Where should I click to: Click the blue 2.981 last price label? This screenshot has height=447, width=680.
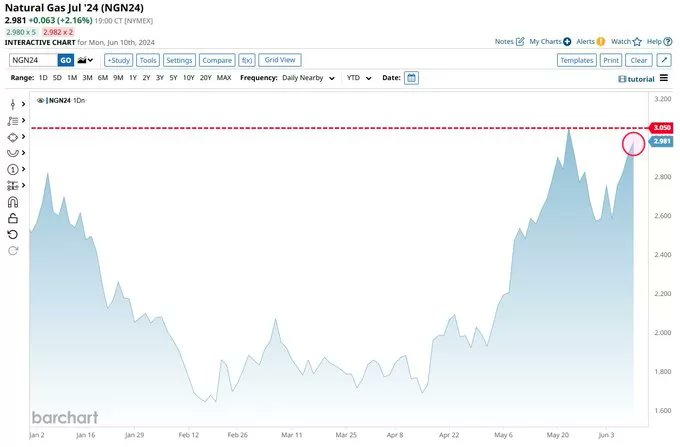(661, 141)
